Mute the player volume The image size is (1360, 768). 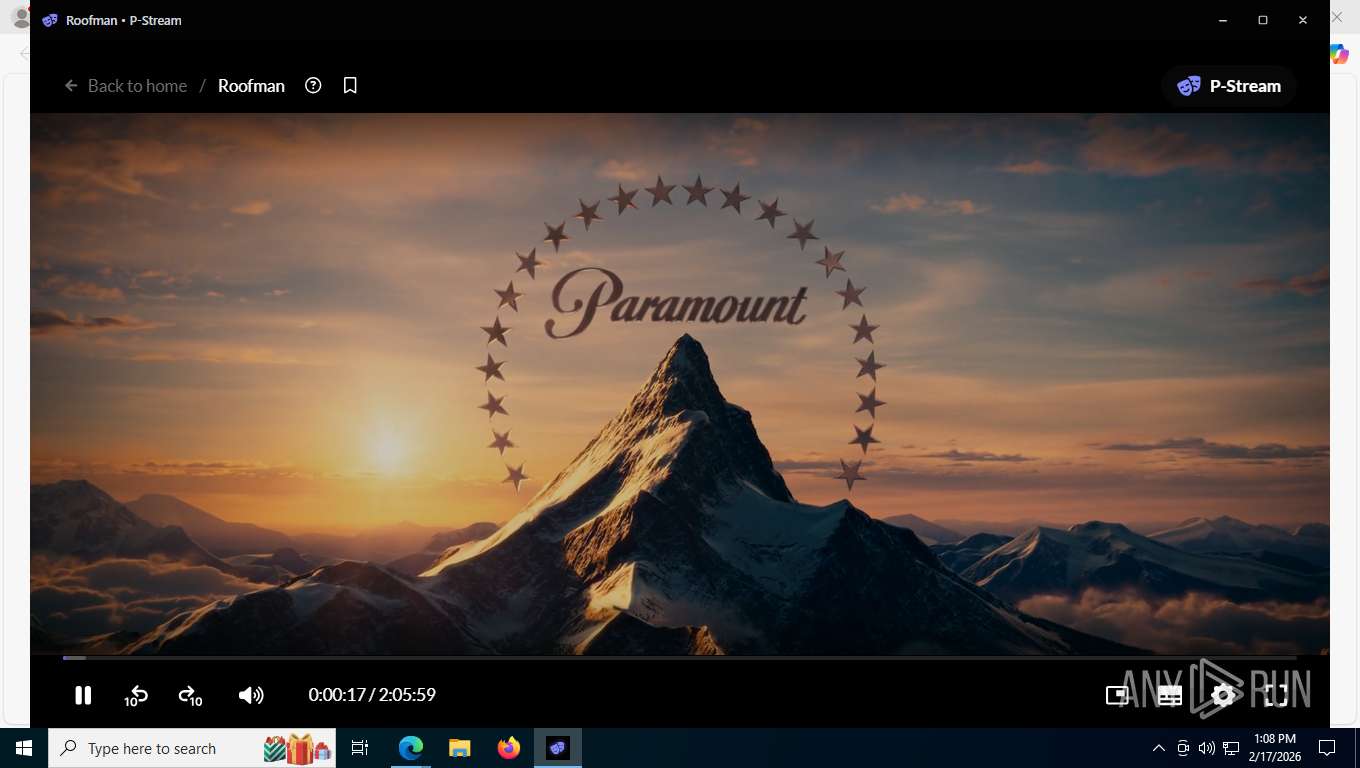[x=251, y=695]
